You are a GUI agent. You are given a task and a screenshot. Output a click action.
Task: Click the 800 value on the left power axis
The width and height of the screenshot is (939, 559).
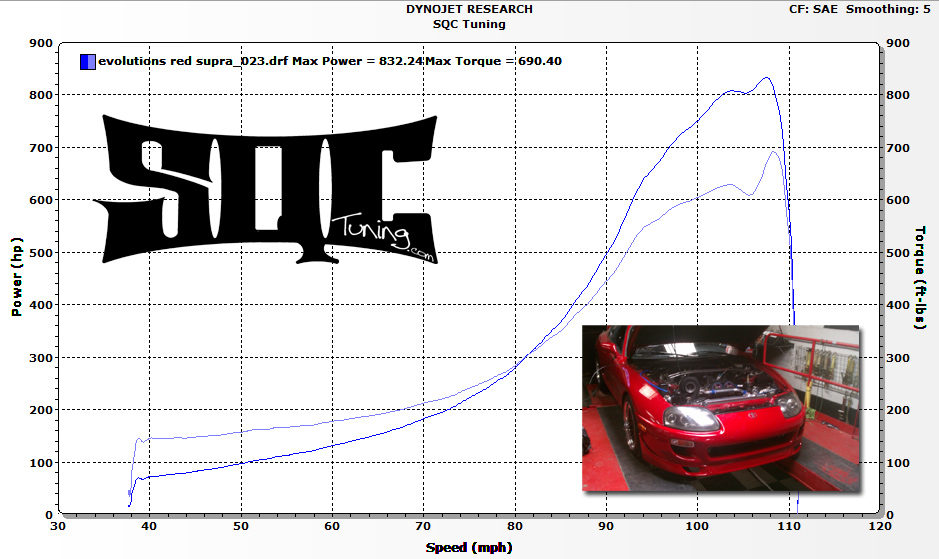tap(41, 95)
